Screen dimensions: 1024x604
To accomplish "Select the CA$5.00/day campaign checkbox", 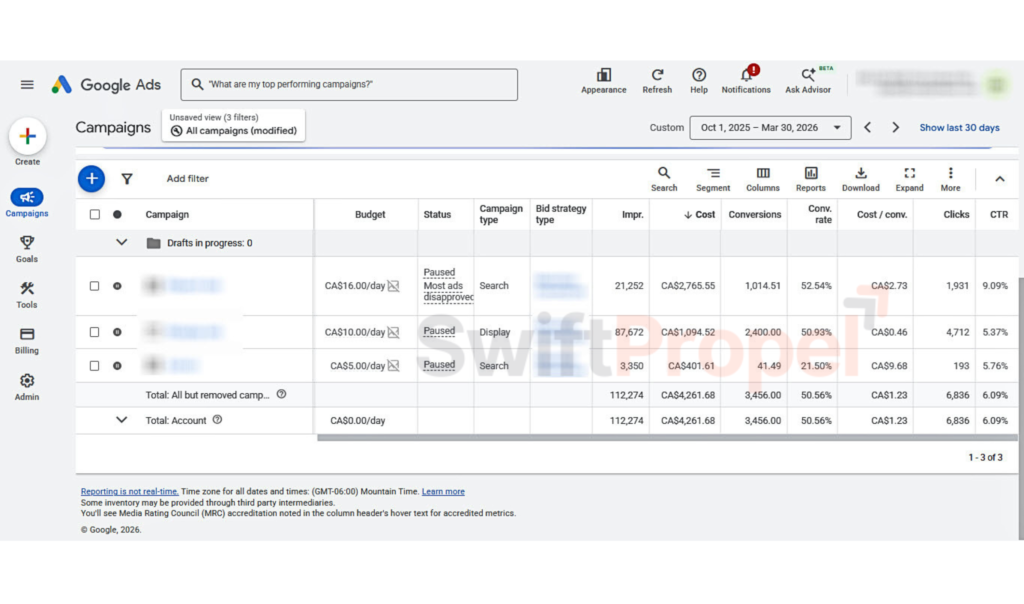I will [x=95, y=366].
